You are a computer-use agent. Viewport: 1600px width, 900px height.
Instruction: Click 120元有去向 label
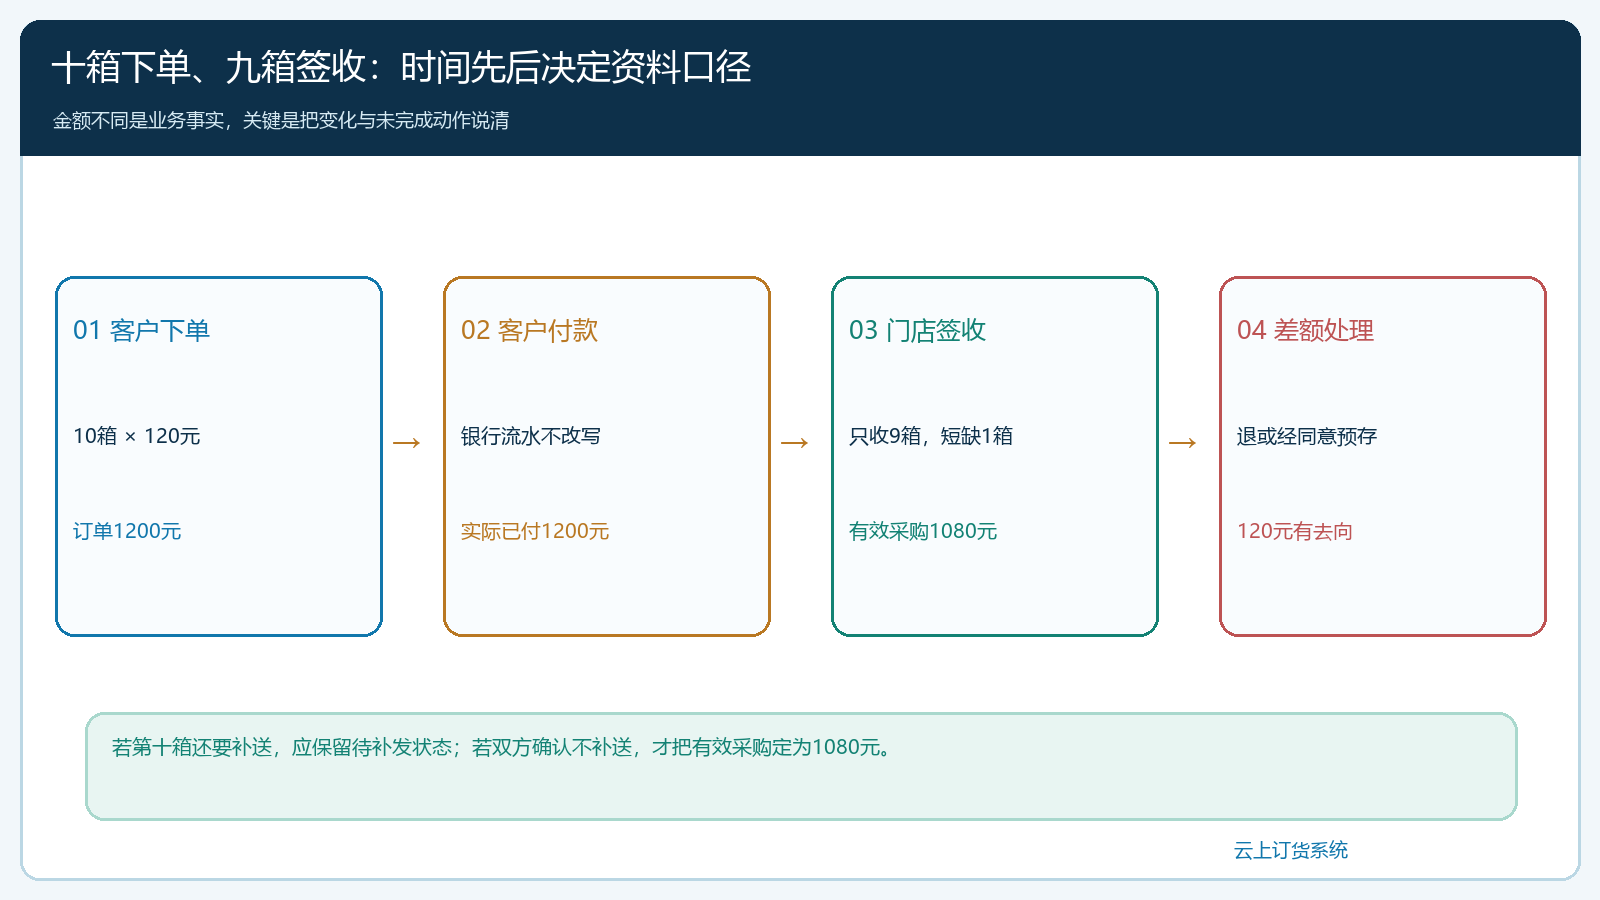pos(1295,531)
